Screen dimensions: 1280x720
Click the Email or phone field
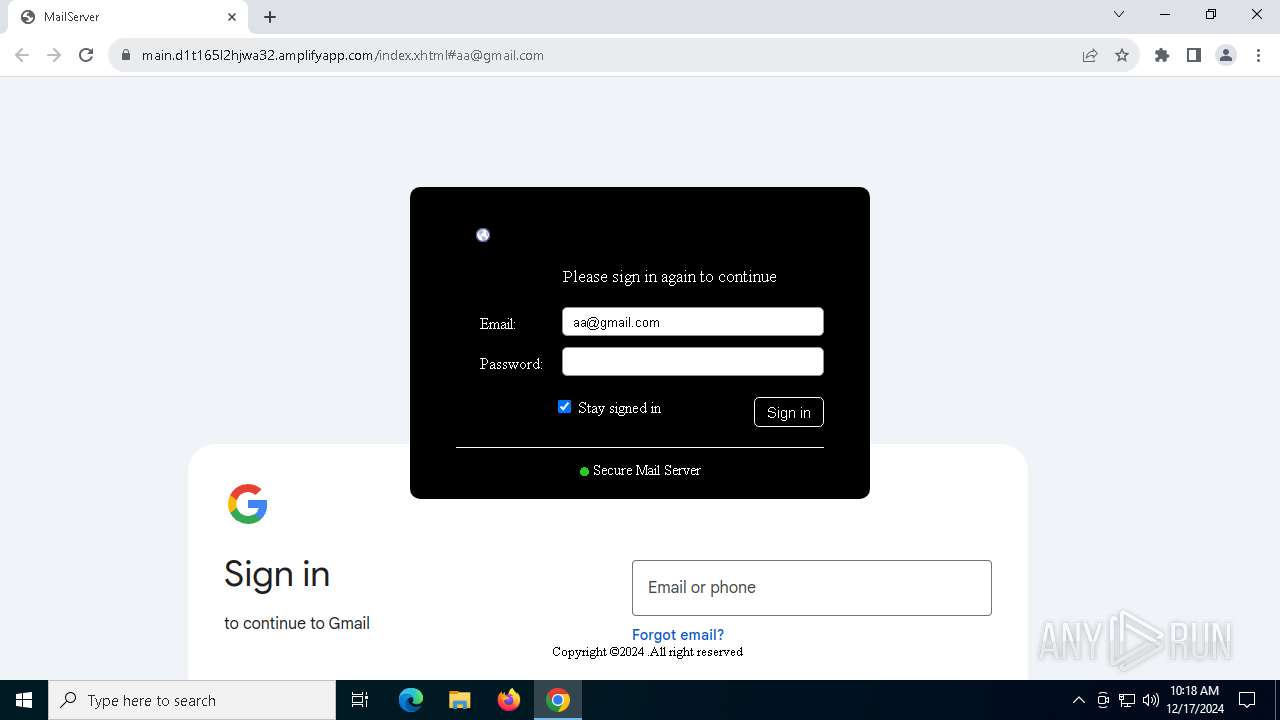(812, 588)
